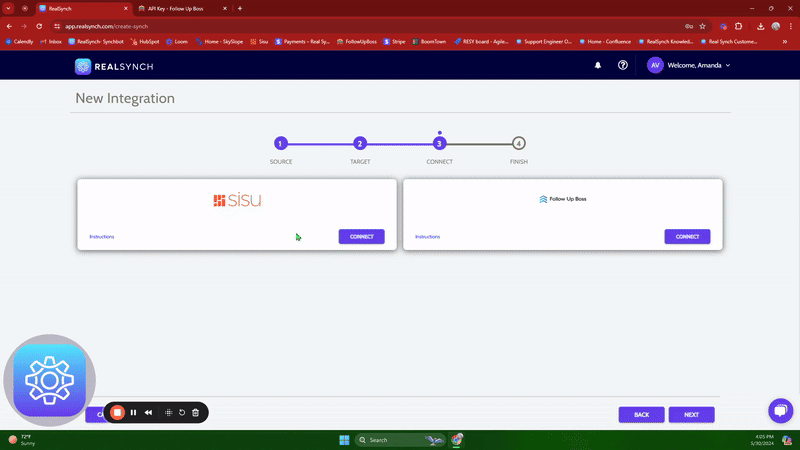This screenshot has width=800, height=450.
Task: Restart the recording with the circular arrow
Action: point(182,412)
